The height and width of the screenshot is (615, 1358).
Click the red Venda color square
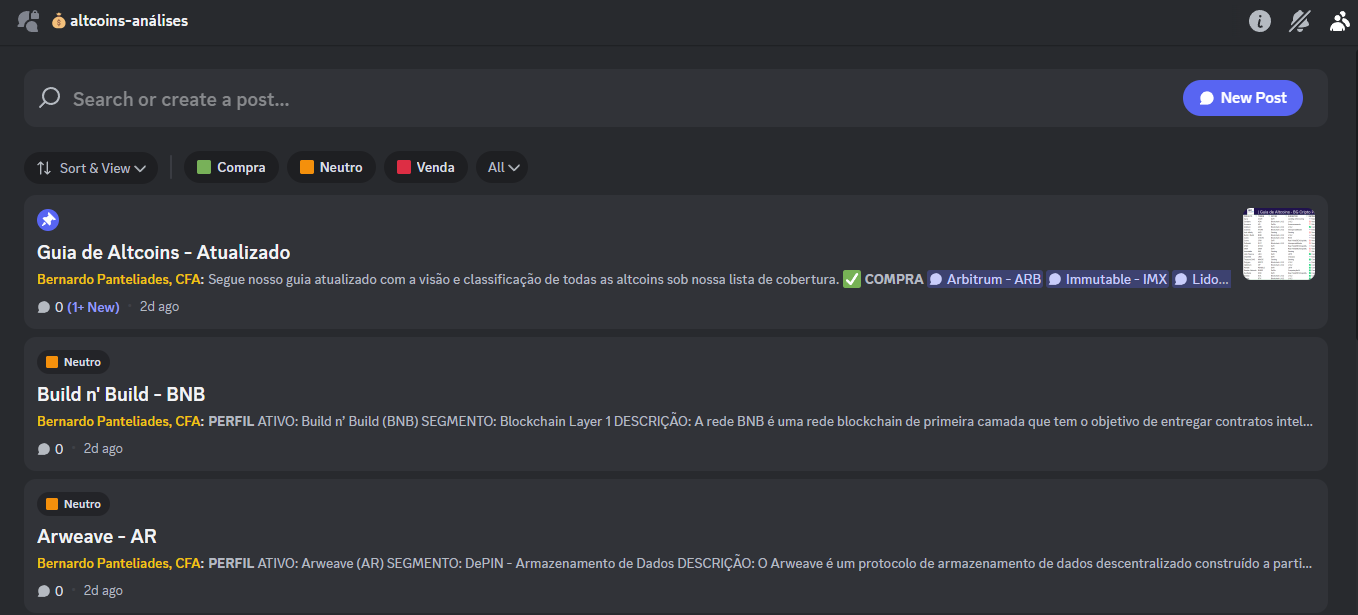pyautogui.click(x=404, y=167)
